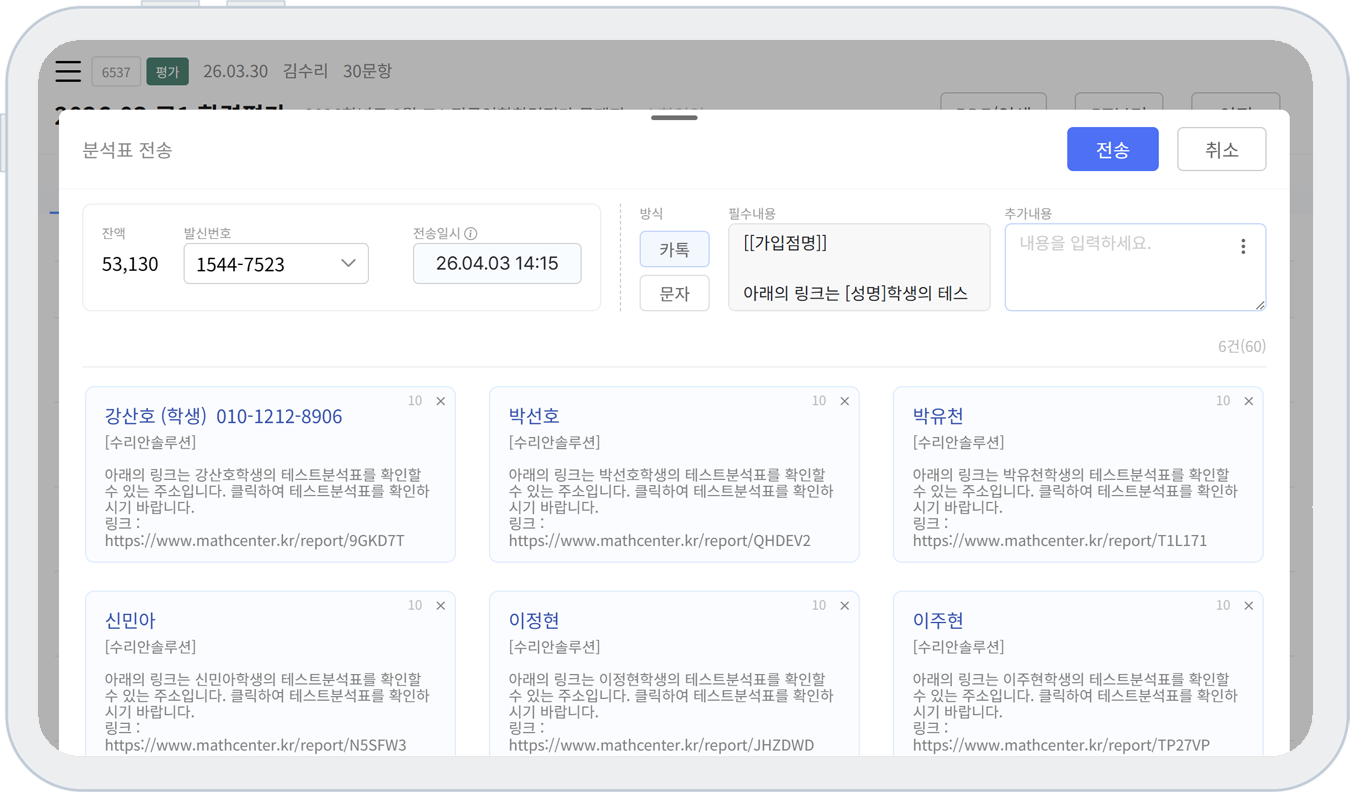1350x792 pixels.
Task: Click the 필수내용 template text box
Action: [x=858, y=268]
